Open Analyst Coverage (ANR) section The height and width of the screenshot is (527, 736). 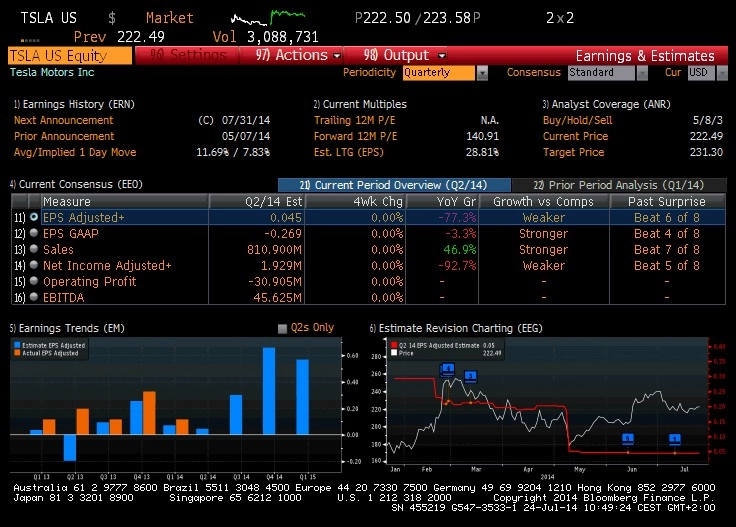tap(606, 104)
